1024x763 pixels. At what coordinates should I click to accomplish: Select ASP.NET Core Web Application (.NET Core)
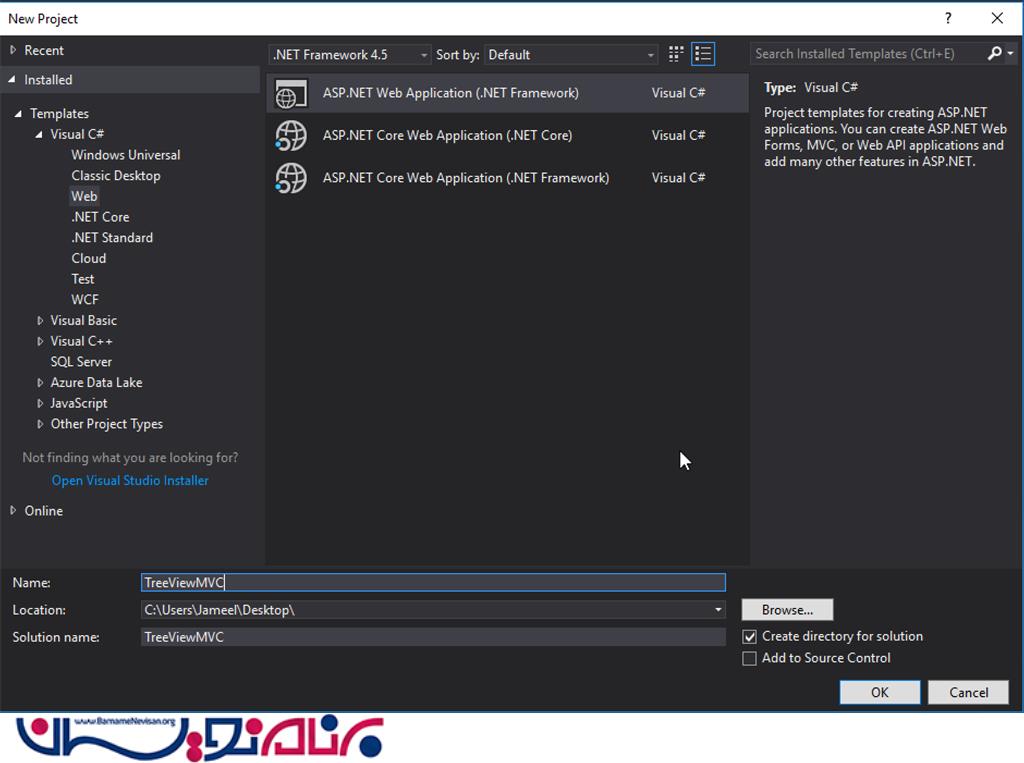tap(507, 136)
